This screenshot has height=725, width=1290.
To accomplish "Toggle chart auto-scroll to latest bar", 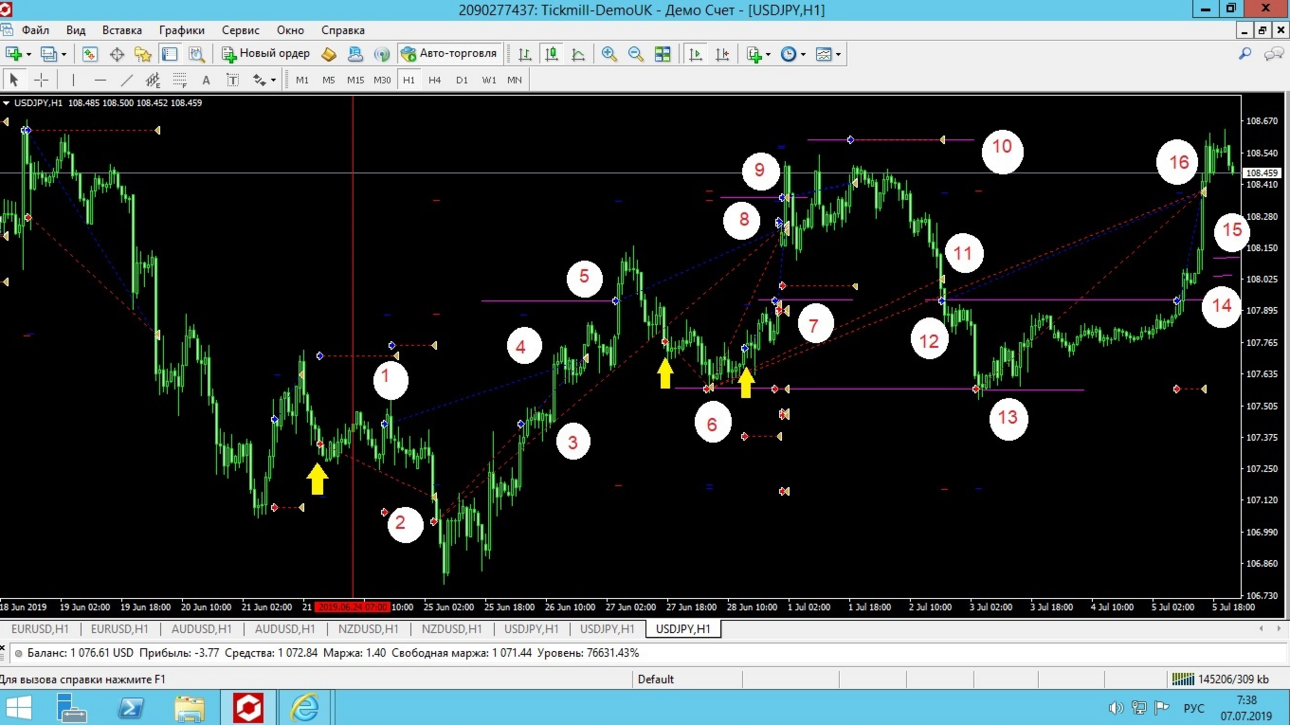I will tap(696, 54).
